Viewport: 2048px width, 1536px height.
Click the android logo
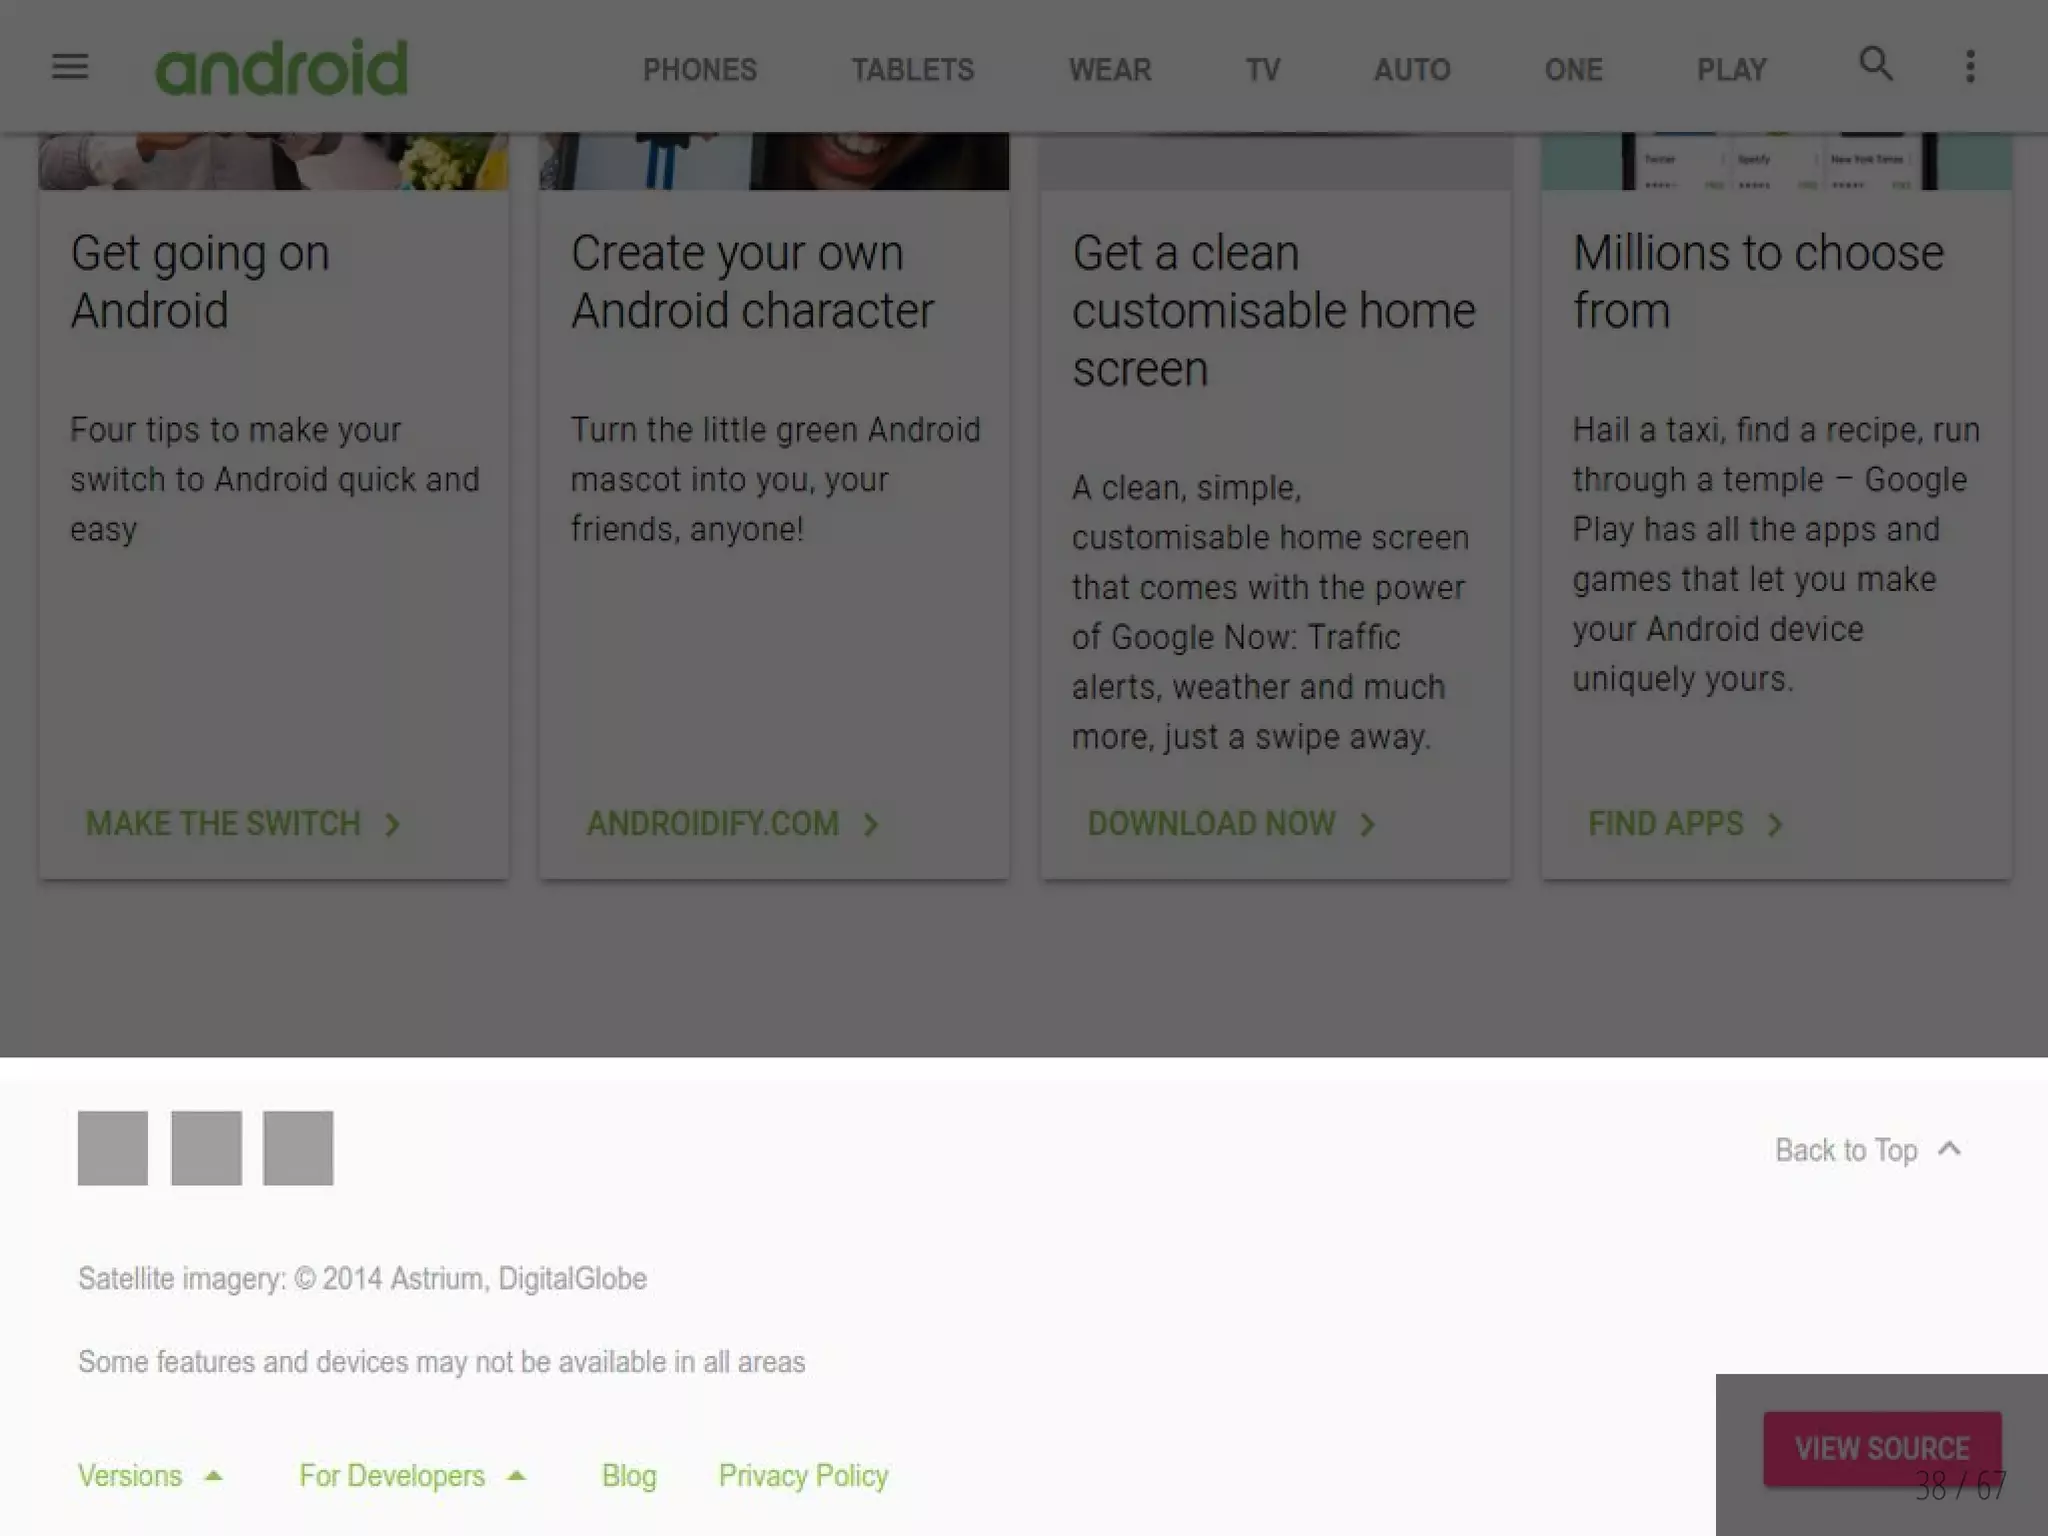pos(282,68)
